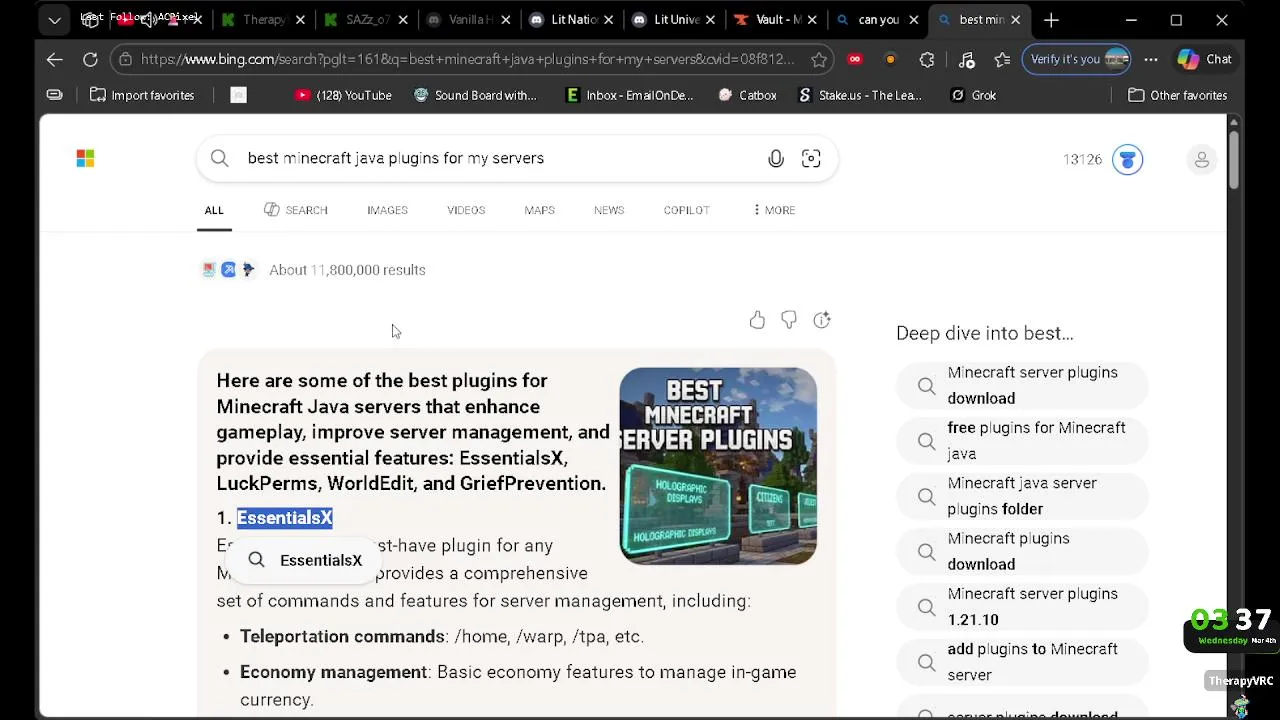Click Import favorites on bookmarks bar
The width and height of the screenshot is (1280, 720).
(142, 95)
